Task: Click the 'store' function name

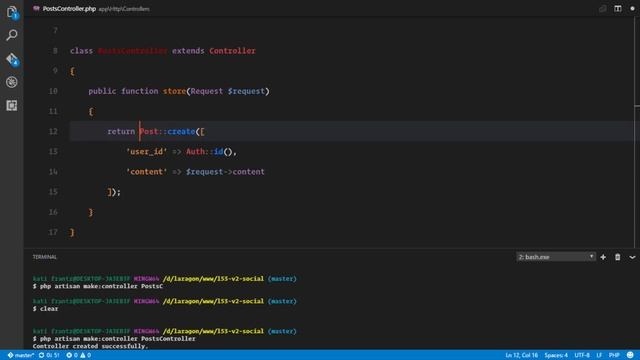Action: 174,91
